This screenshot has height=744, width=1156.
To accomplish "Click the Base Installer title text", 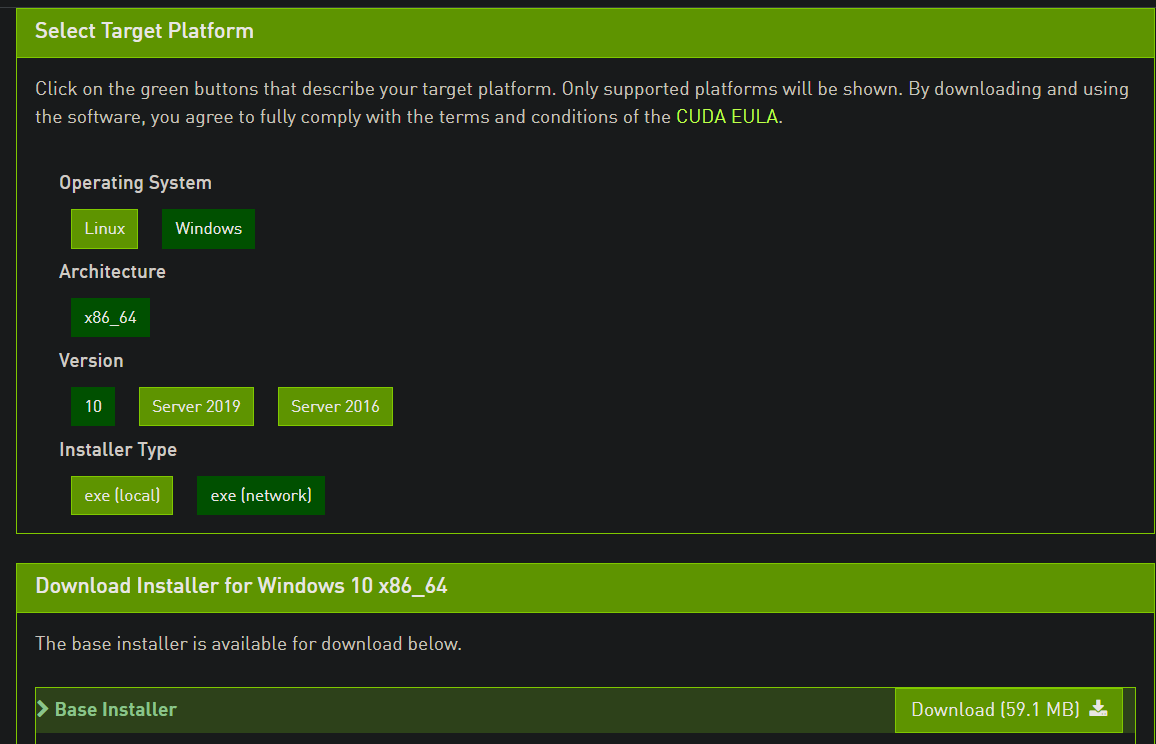I will point(116,709).
